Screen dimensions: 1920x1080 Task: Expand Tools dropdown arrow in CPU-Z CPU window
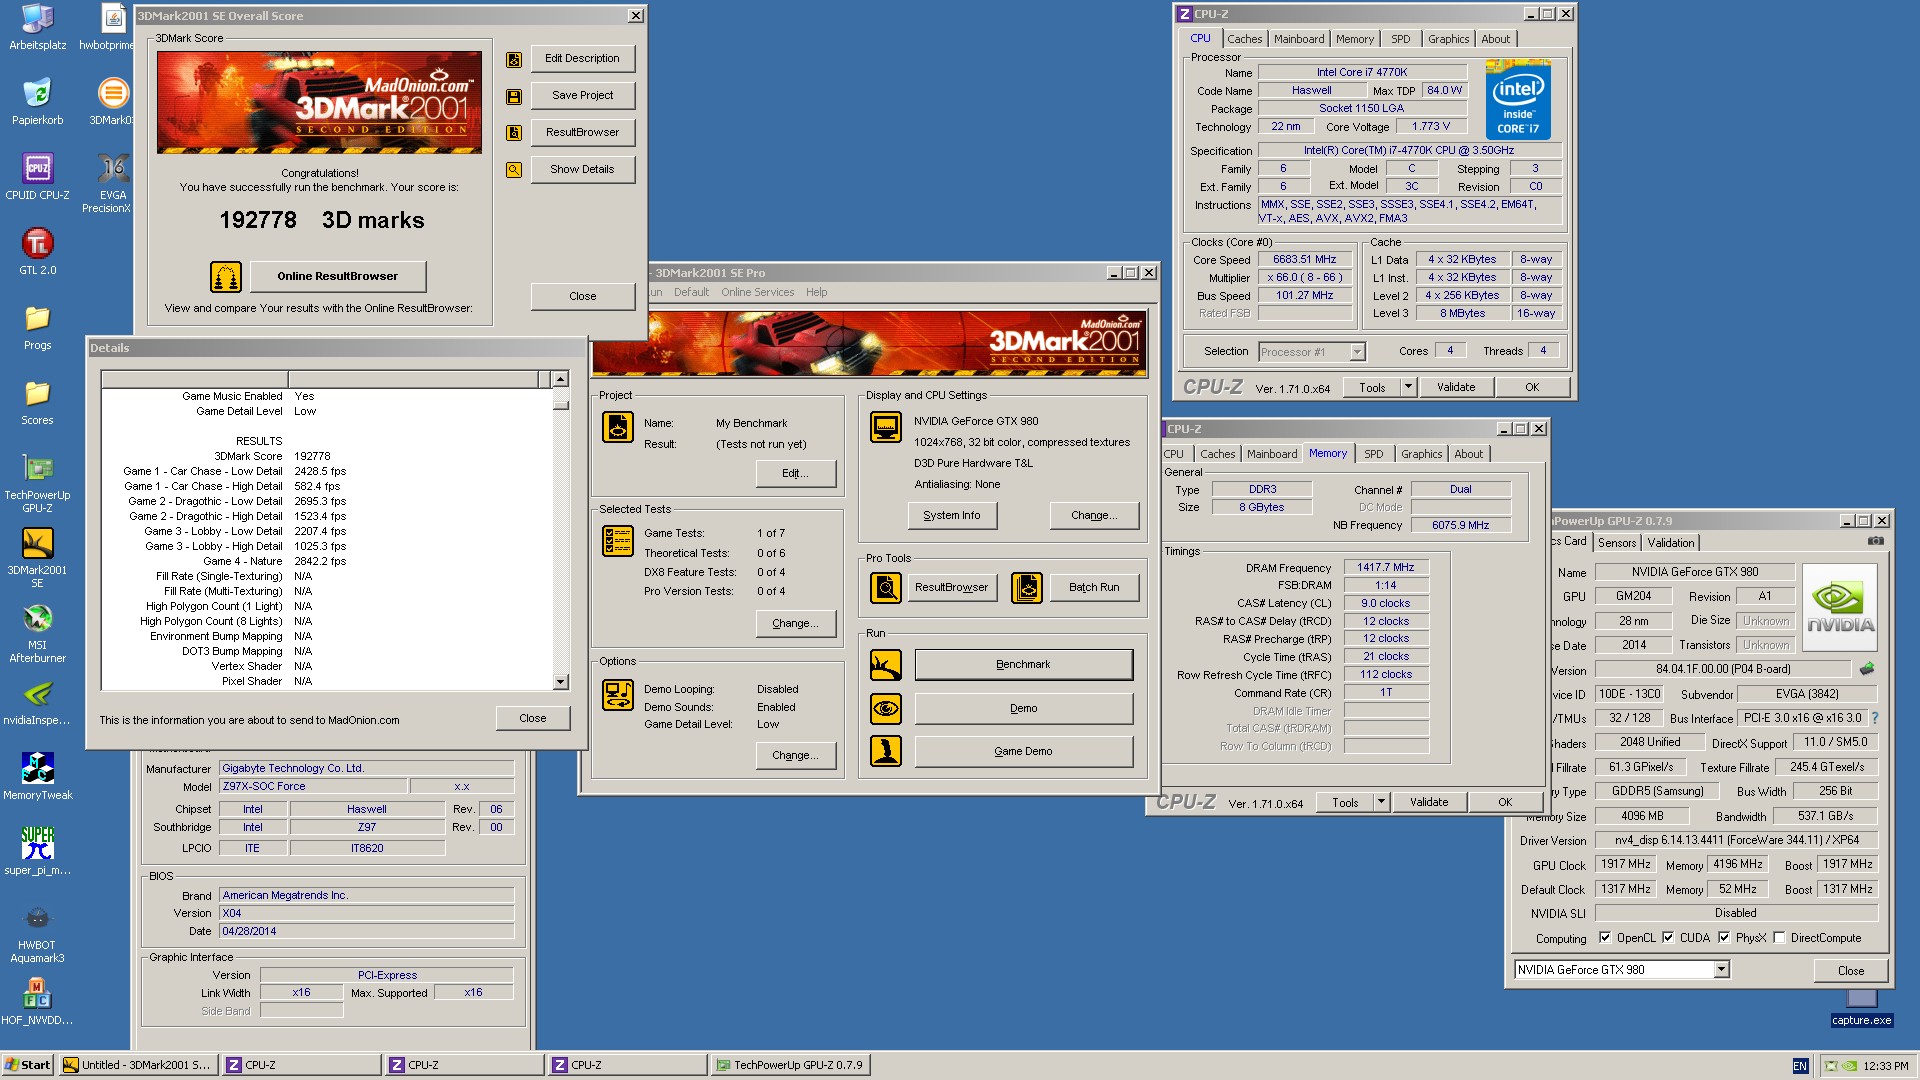[x=1408, y=387]
